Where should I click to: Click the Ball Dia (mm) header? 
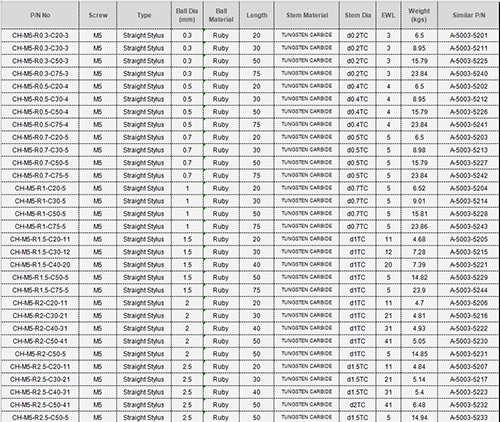pos(187,15)
